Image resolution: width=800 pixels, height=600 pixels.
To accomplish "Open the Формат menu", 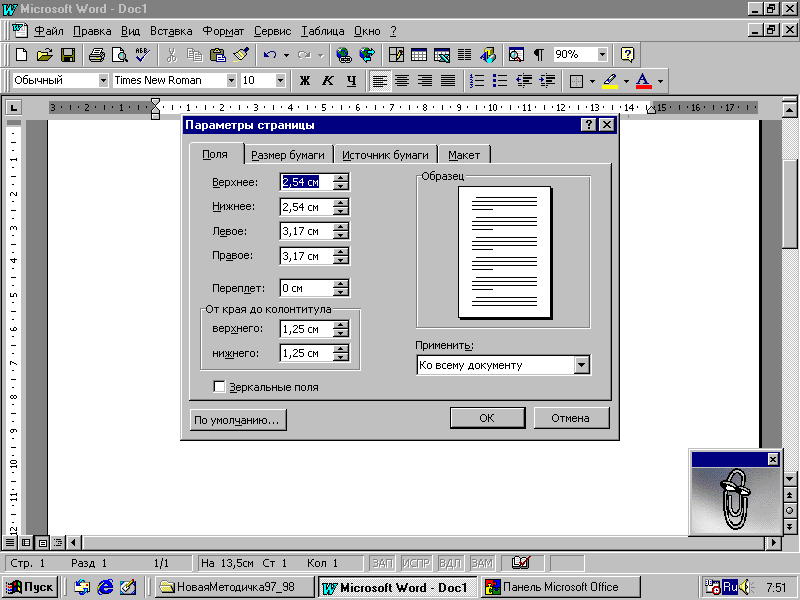I will (223, 31).
